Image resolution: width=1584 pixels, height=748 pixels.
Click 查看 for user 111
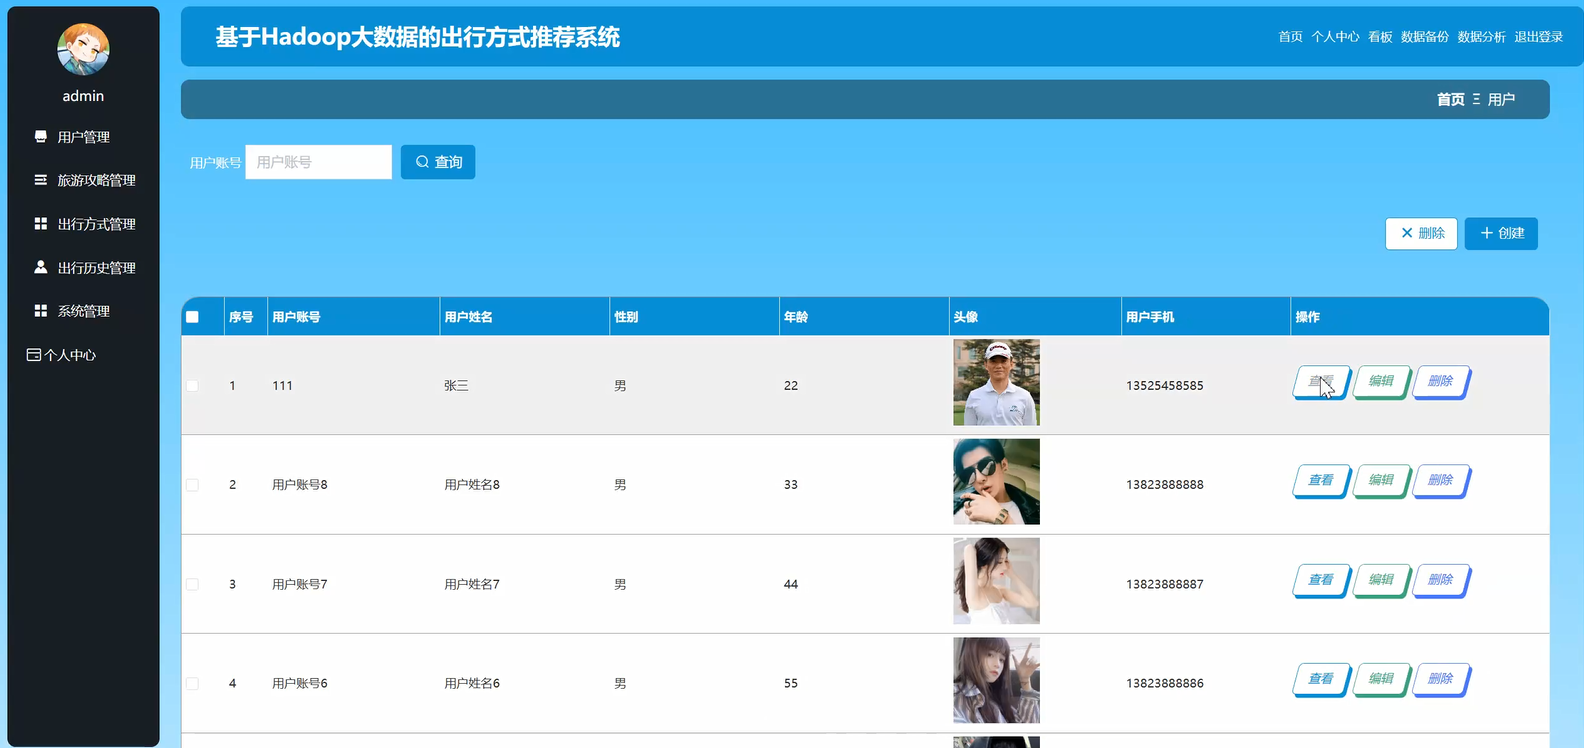point(1321,382)
